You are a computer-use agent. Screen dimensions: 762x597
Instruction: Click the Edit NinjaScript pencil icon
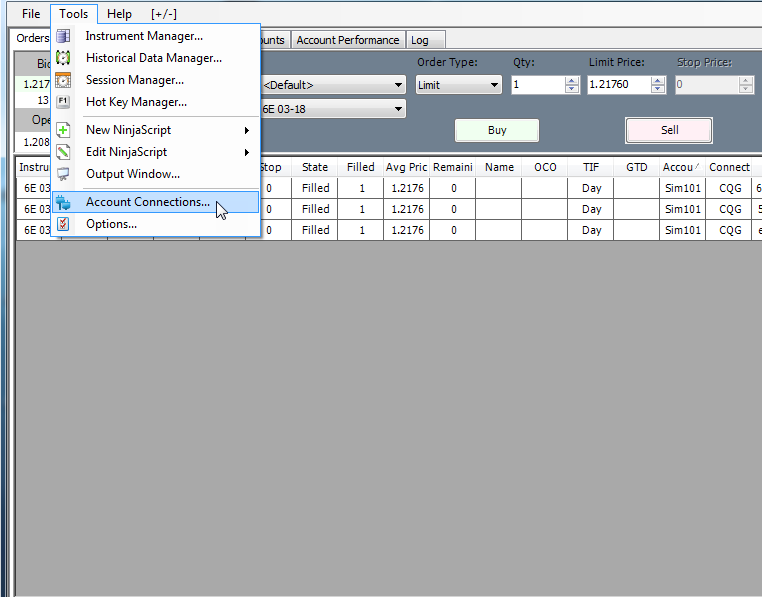pyautogui.click(x=63, y=152)
